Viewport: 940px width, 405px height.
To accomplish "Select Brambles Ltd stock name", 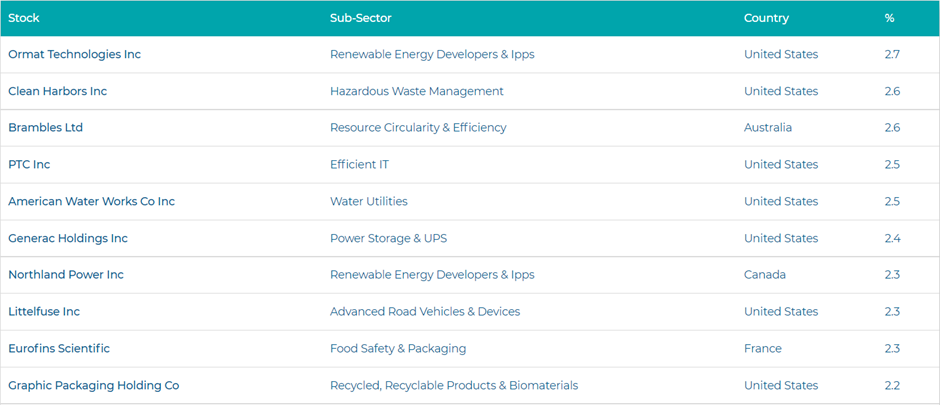I will [46, 128].
